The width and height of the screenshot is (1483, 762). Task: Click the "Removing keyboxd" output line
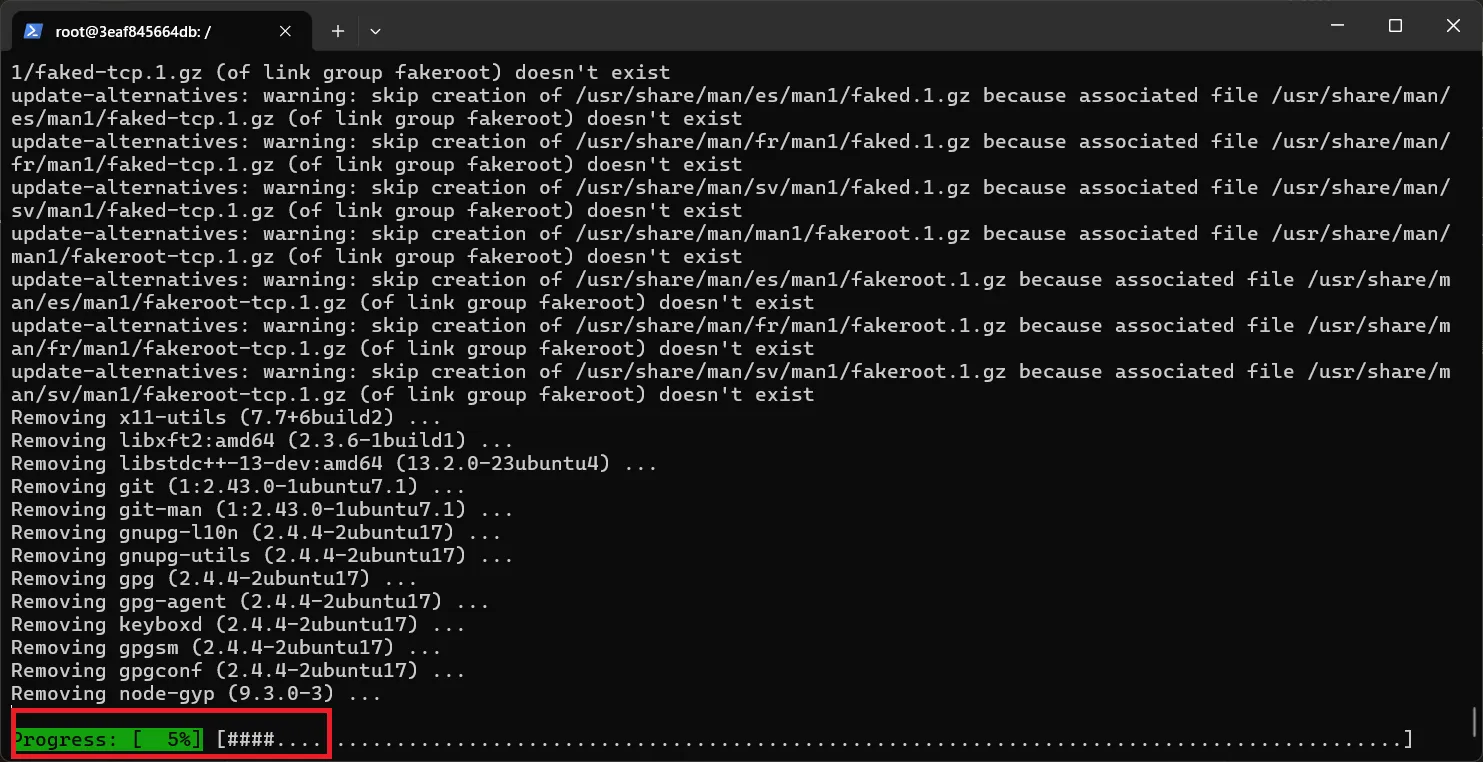[238, 625]
